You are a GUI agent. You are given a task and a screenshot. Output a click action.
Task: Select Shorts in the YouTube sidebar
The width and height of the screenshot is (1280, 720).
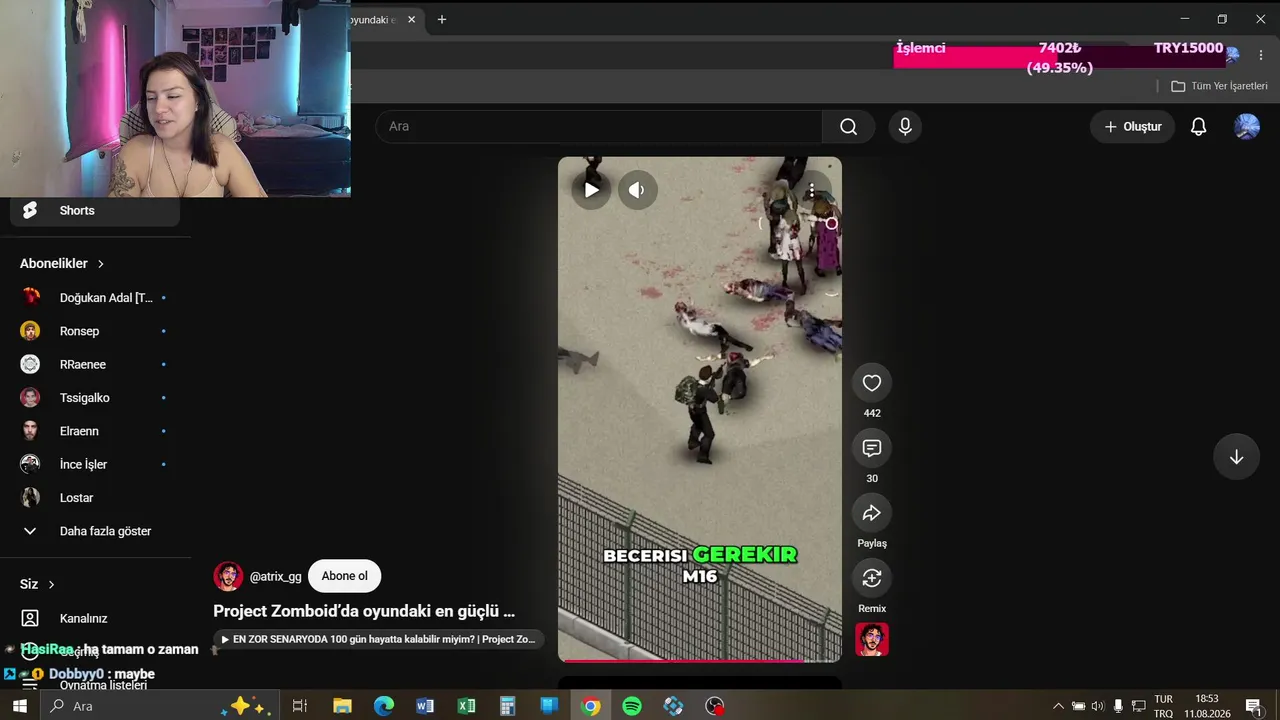point(95,210)
